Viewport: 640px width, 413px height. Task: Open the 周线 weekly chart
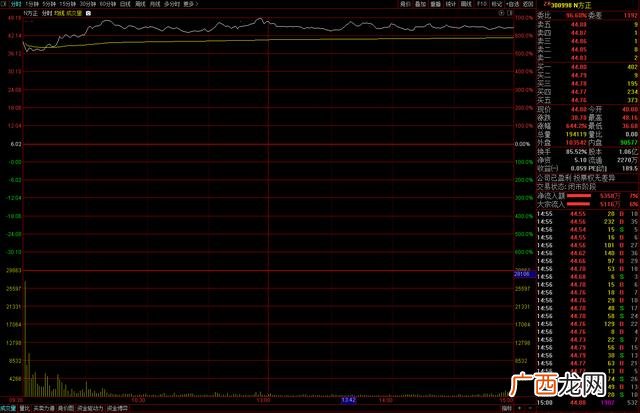tap(140, 4)
